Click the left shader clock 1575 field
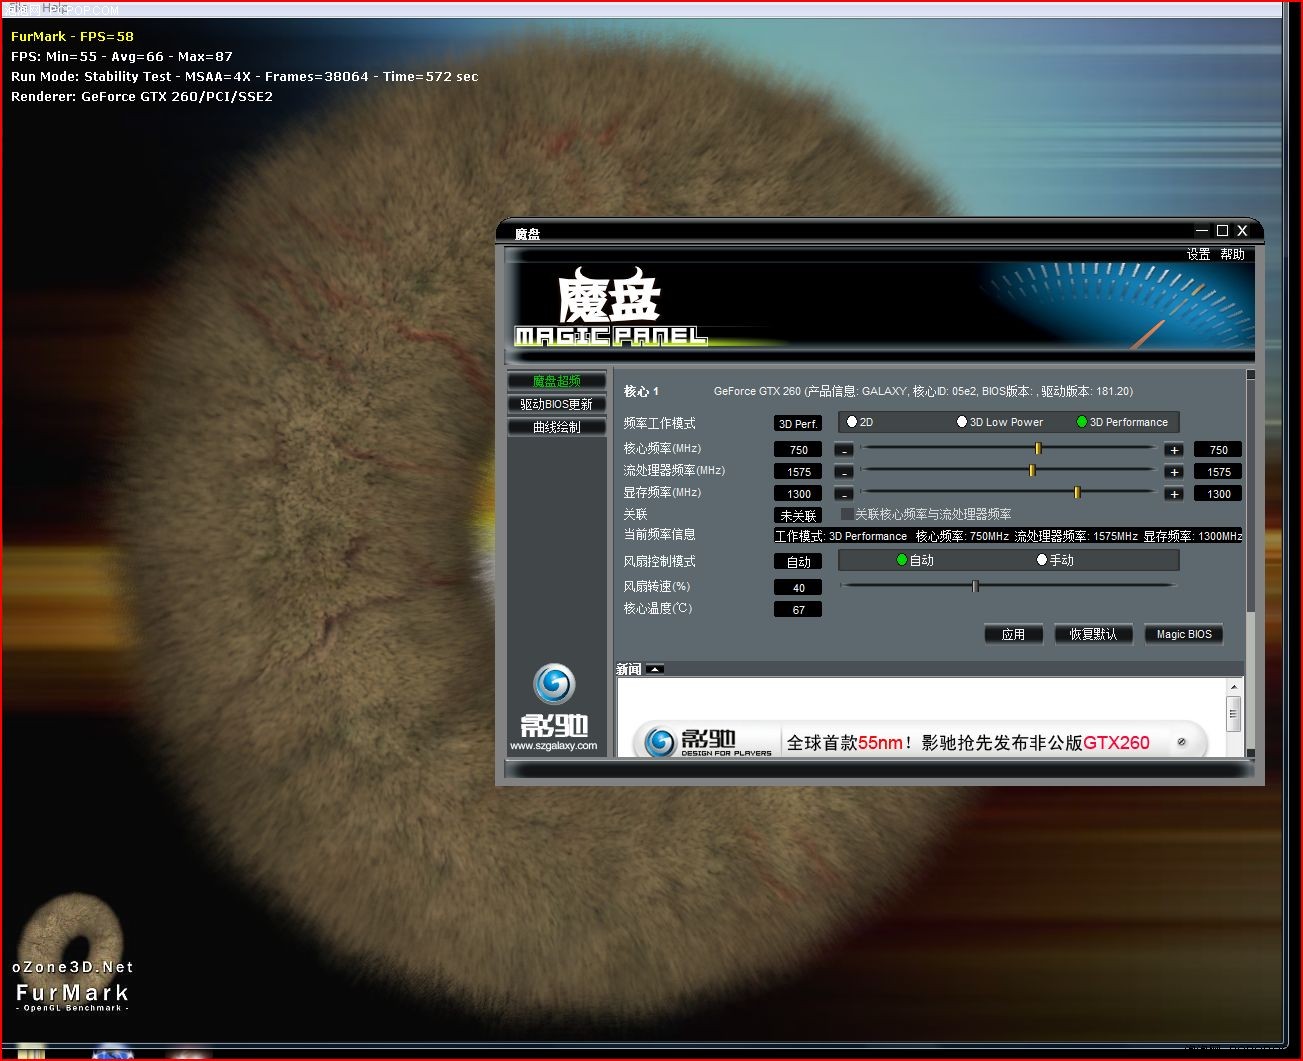Screen dimensions: 1303x1061 pyautogui.click(x=798, y=472)
